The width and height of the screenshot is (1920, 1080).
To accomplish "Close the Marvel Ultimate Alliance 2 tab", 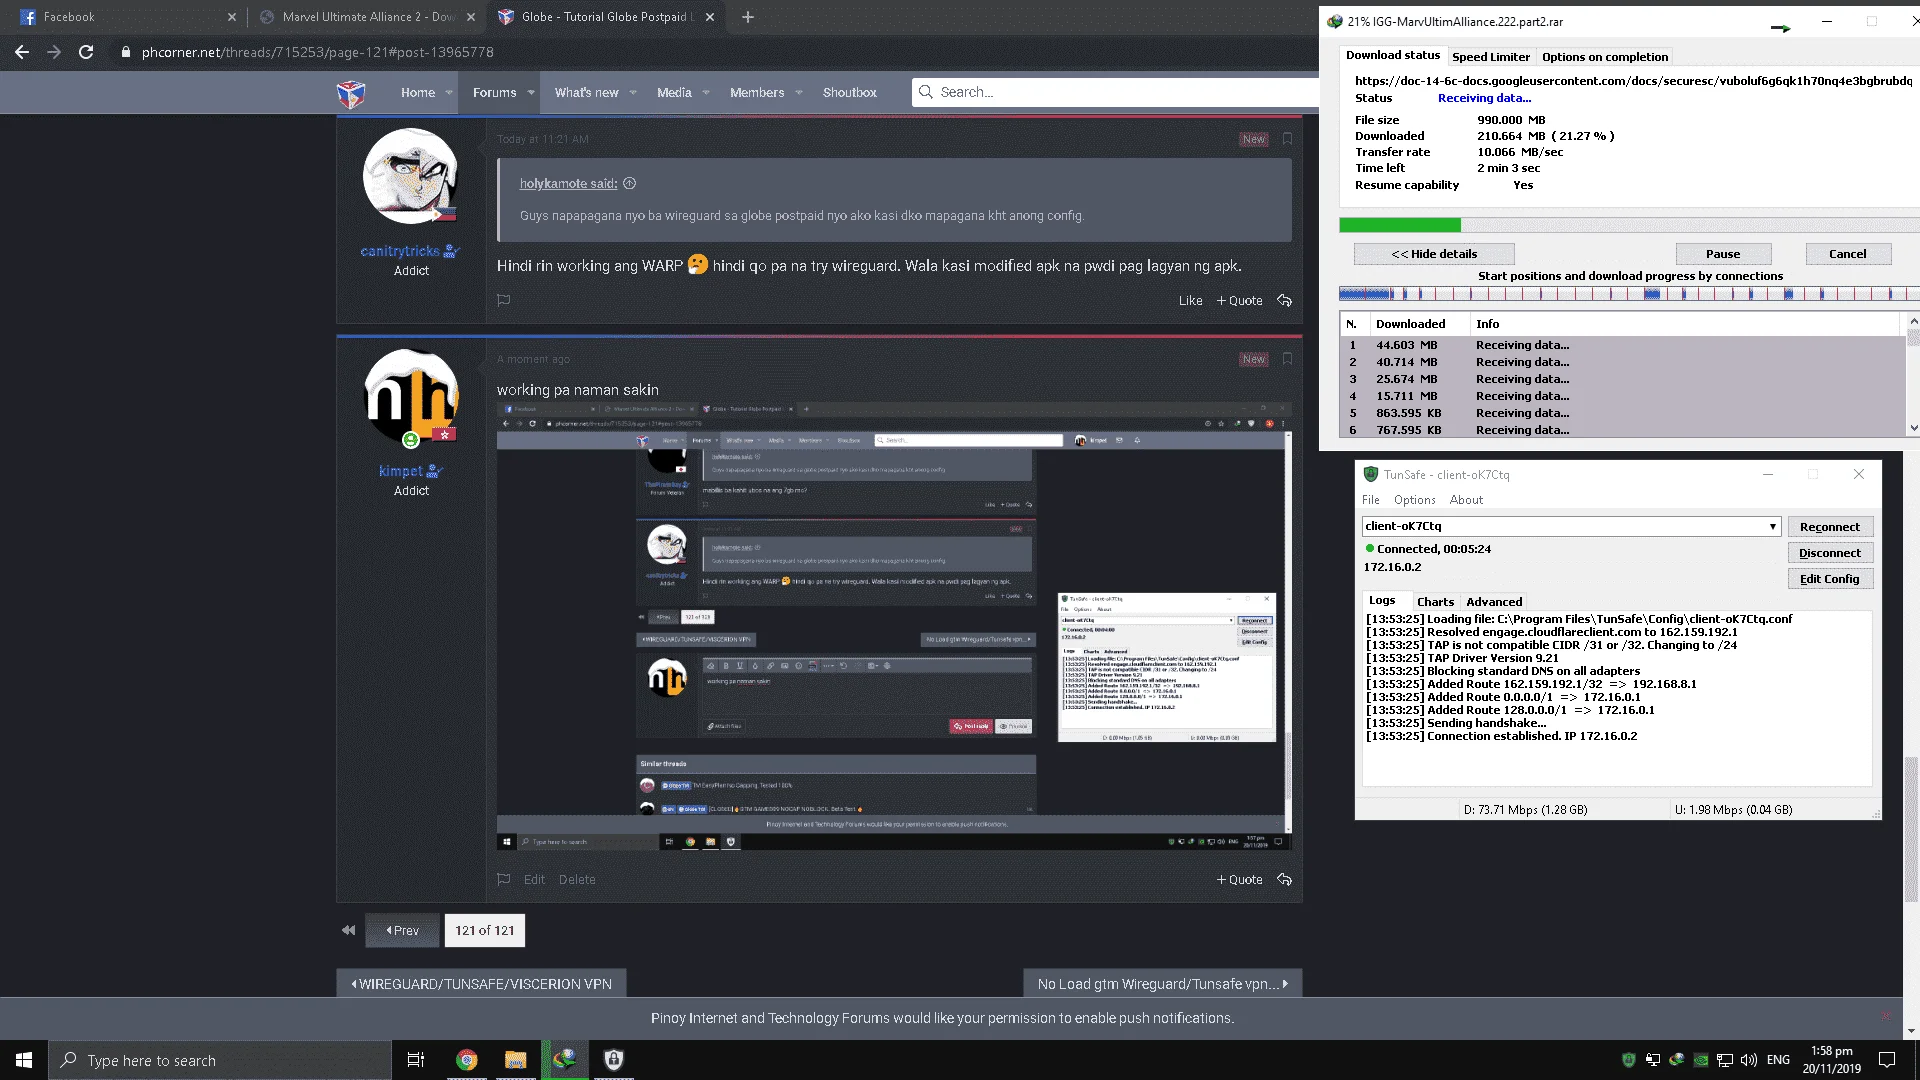I will (x=471, y=17).
